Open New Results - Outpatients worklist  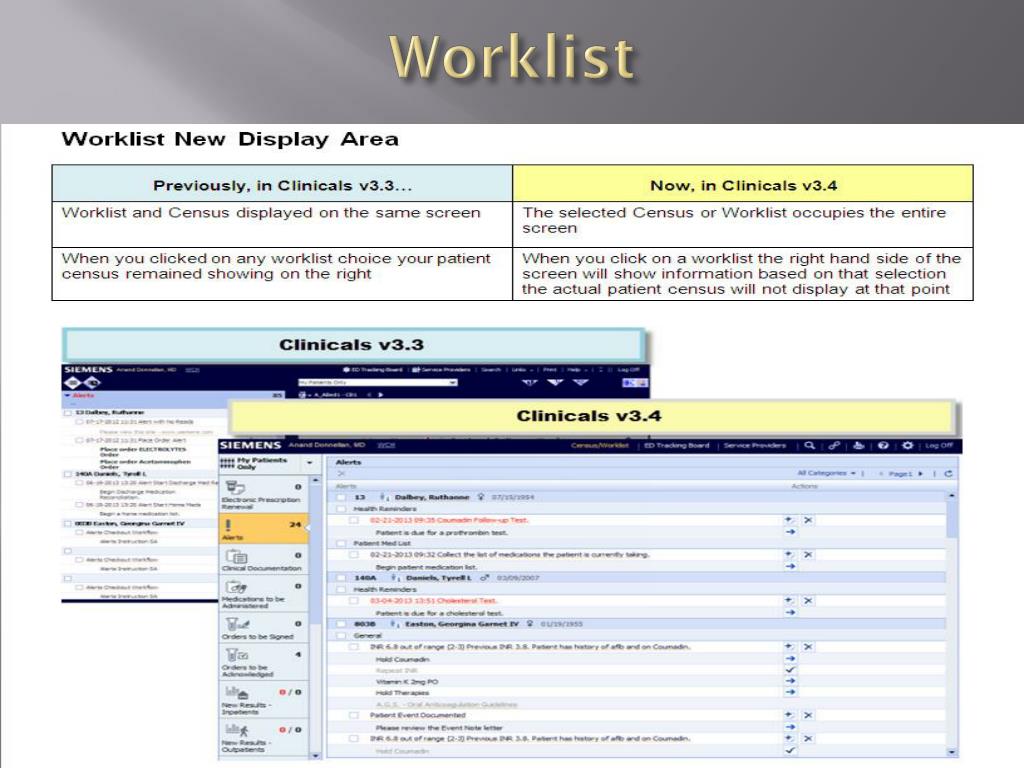pos(263,738)
